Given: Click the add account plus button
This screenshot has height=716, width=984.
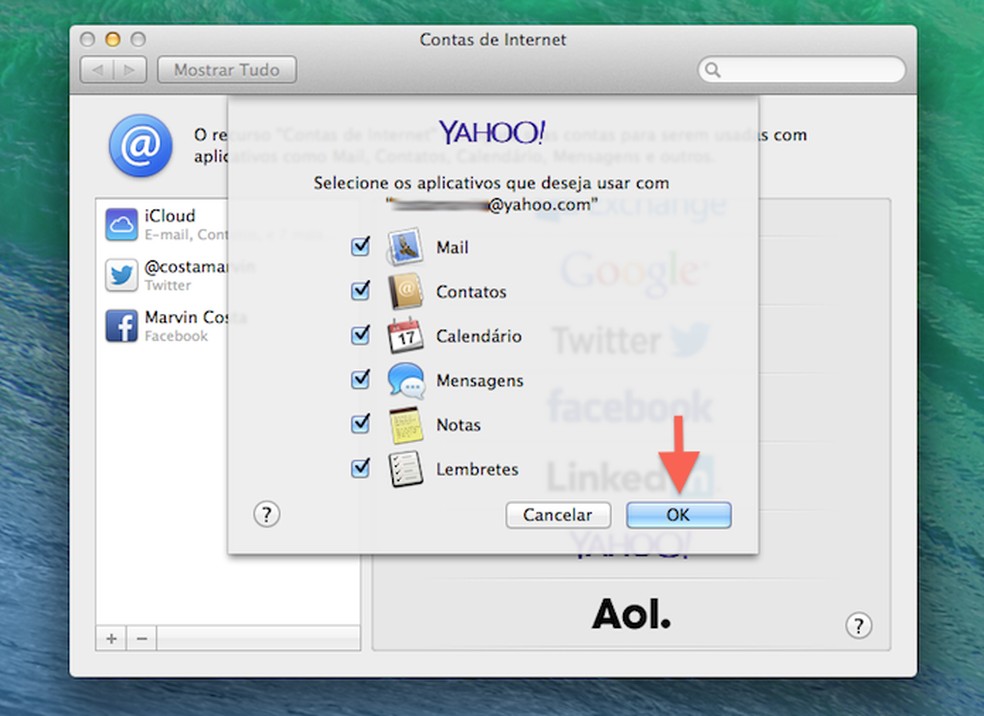Looking at the screenshot, I should pyautogui.click(x=109, y=637).
